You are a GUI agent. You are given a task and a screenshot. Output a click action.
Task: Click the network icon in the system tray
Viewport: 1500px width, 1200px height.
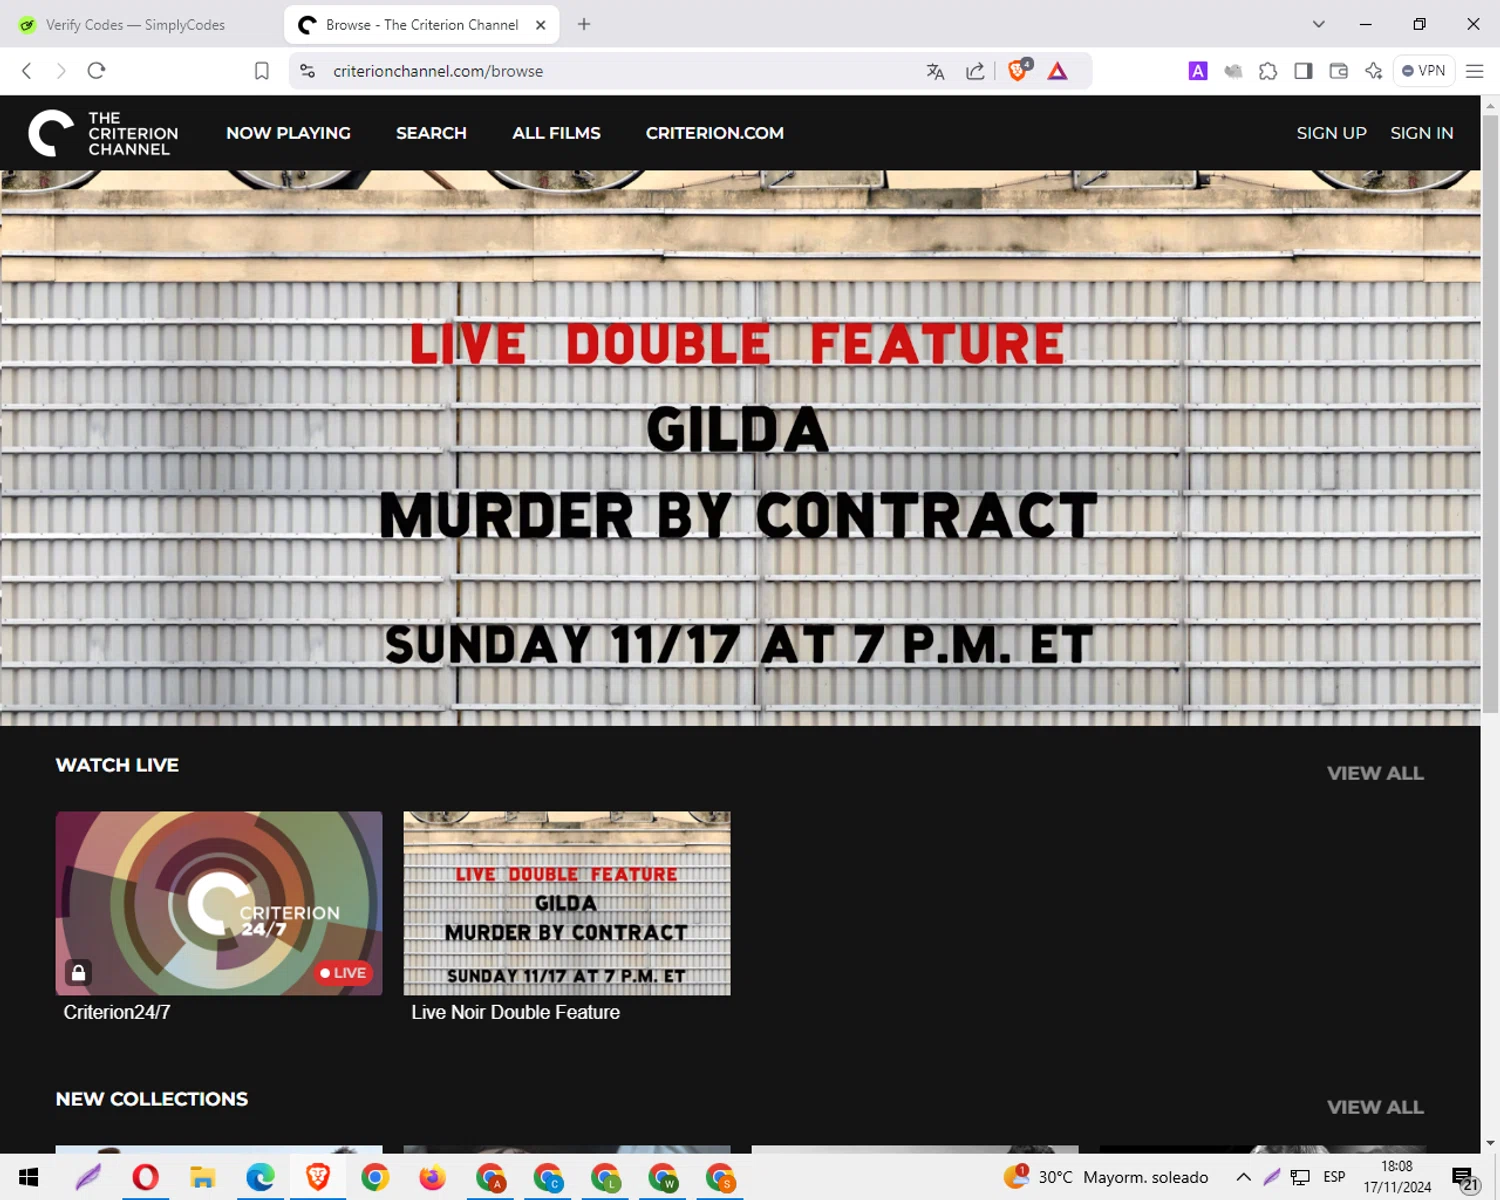[x=1300, y=1177]
